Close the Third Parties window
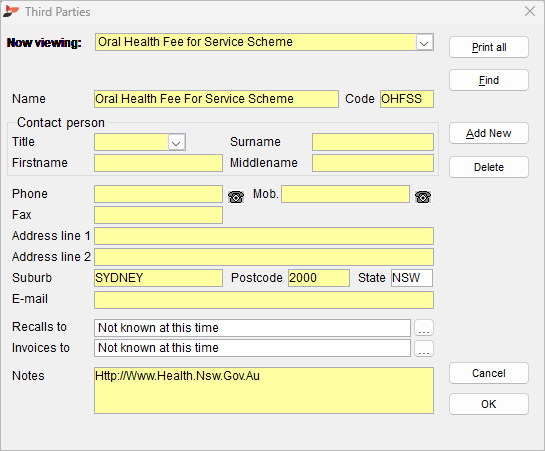The image size is (545, 451). [x=530, y=11]
